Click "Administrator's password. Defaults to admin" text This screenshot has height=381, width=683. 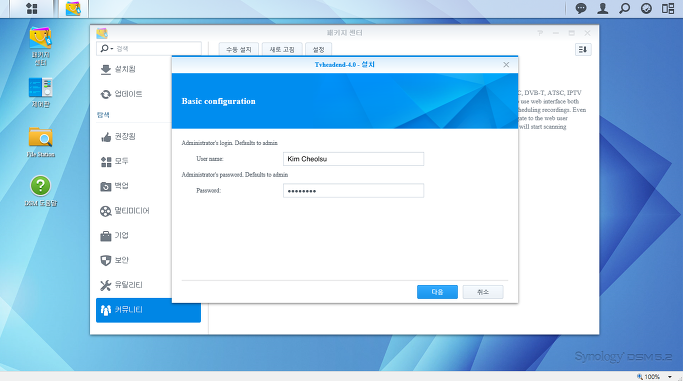click(235, 175)
